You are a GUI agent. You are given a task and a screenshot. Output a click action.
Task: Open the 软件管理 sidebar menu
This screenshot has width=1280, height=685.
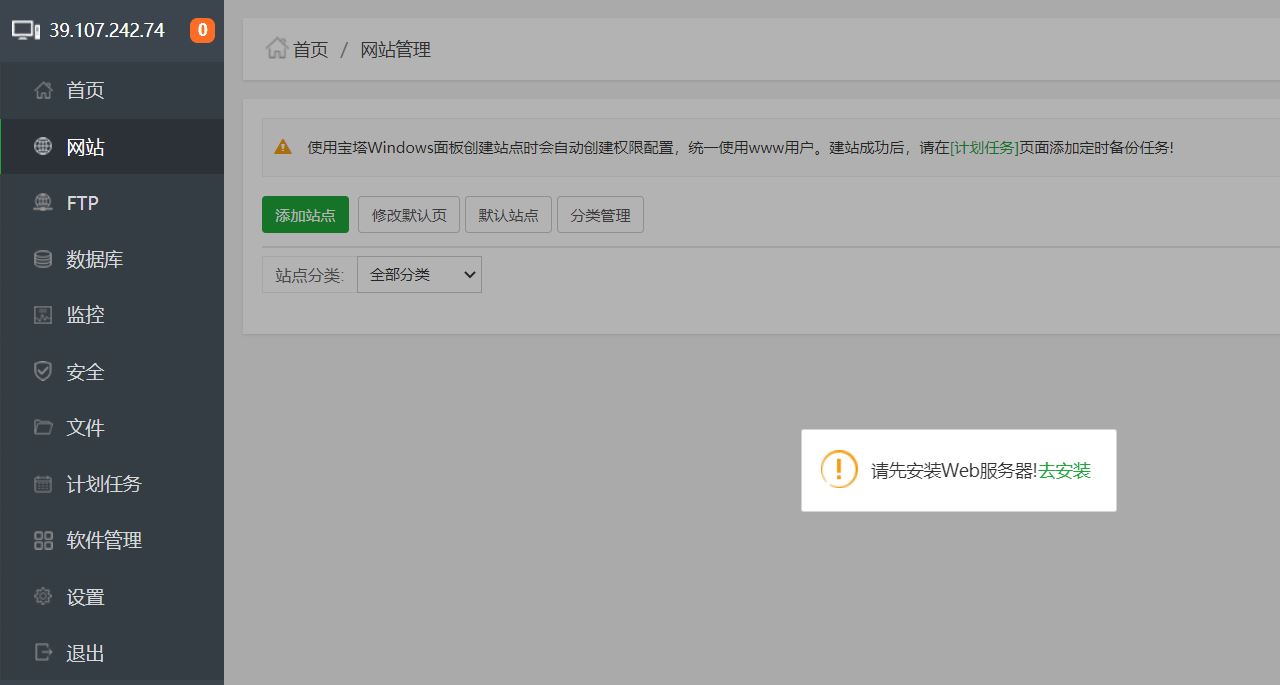(112, 540)
